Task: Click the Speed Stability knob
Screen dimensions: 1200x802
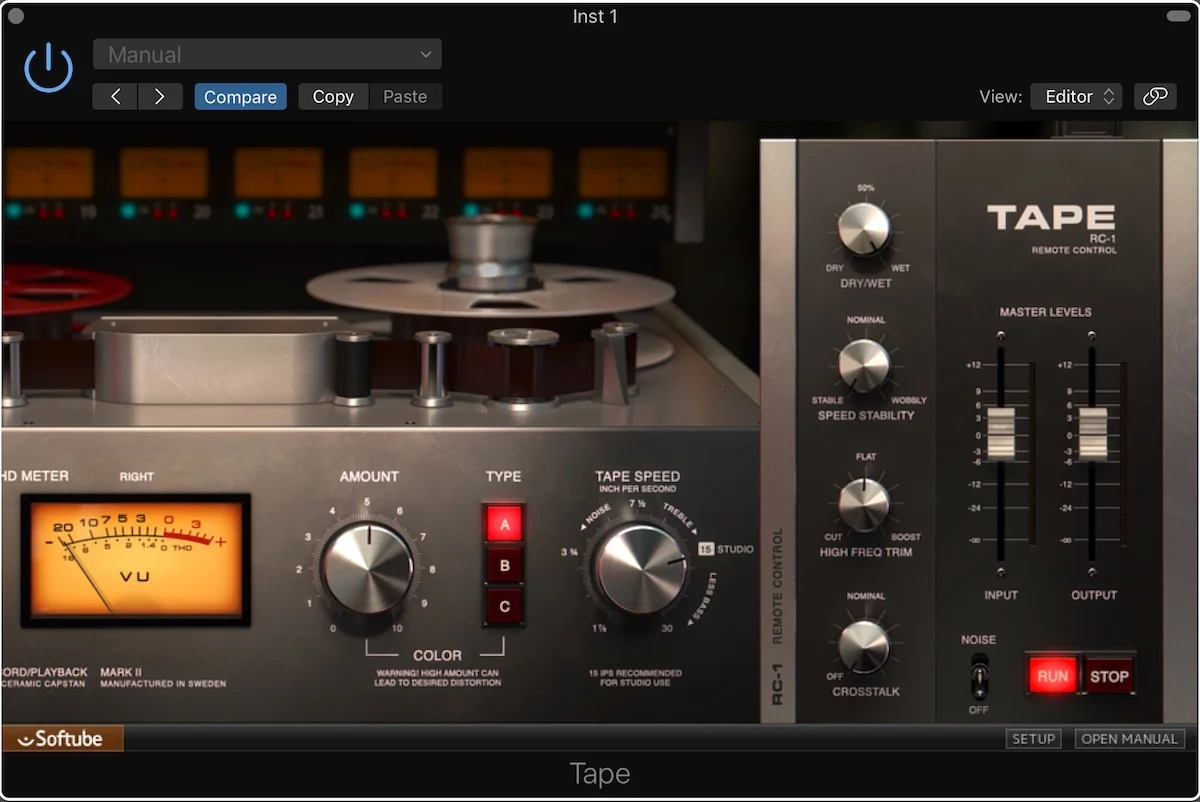Action: click(864, 365)
